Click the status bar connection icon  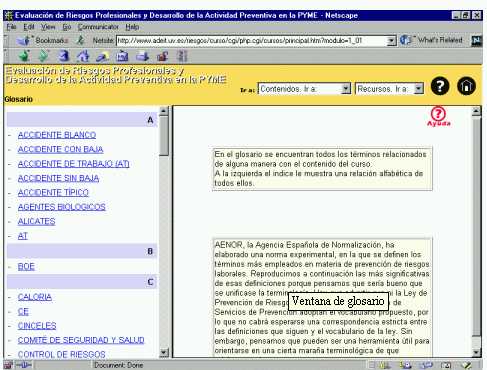(24, 365)
